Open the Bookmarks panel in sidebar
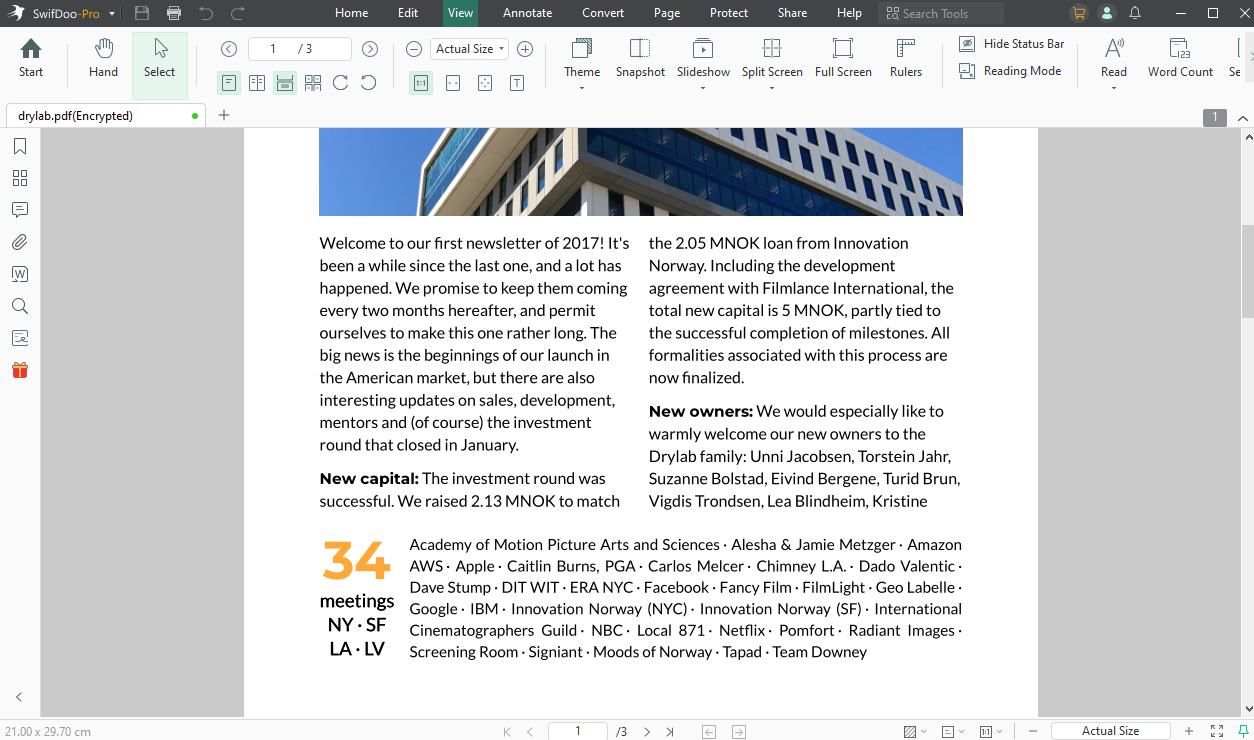The width and height of the screenshot is (1254, 740). tap(20, 146)
